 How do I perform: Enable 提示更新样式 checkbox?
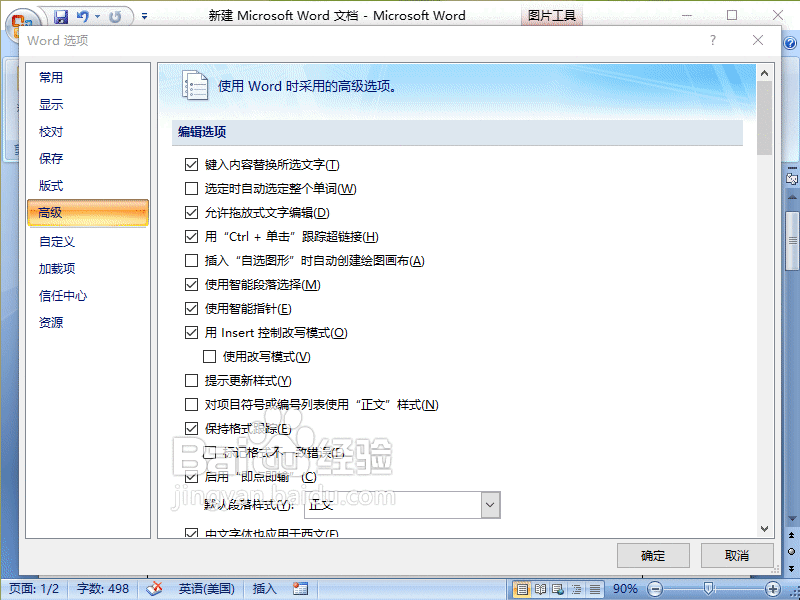(x=191, y=381)
